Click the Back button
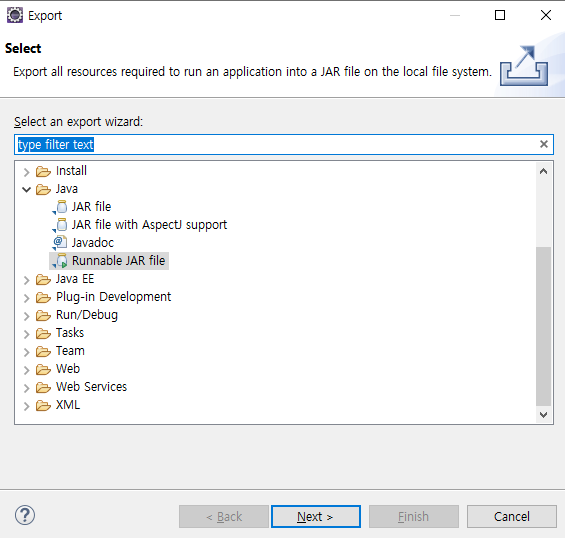This screenshot has height=538, width=565. tap(224, 516)
